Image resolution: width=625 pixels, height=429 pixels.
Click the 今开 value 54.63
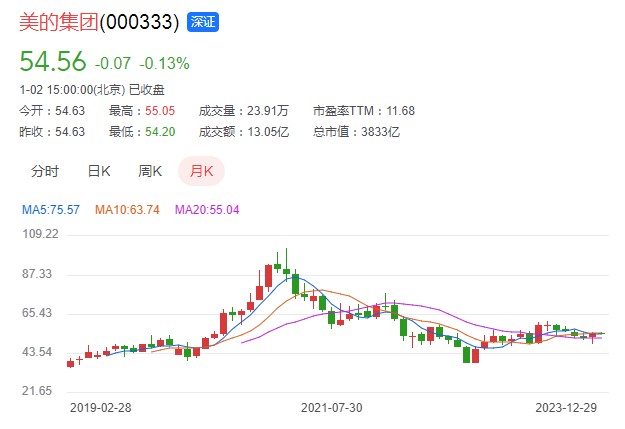tap(70, 110)
